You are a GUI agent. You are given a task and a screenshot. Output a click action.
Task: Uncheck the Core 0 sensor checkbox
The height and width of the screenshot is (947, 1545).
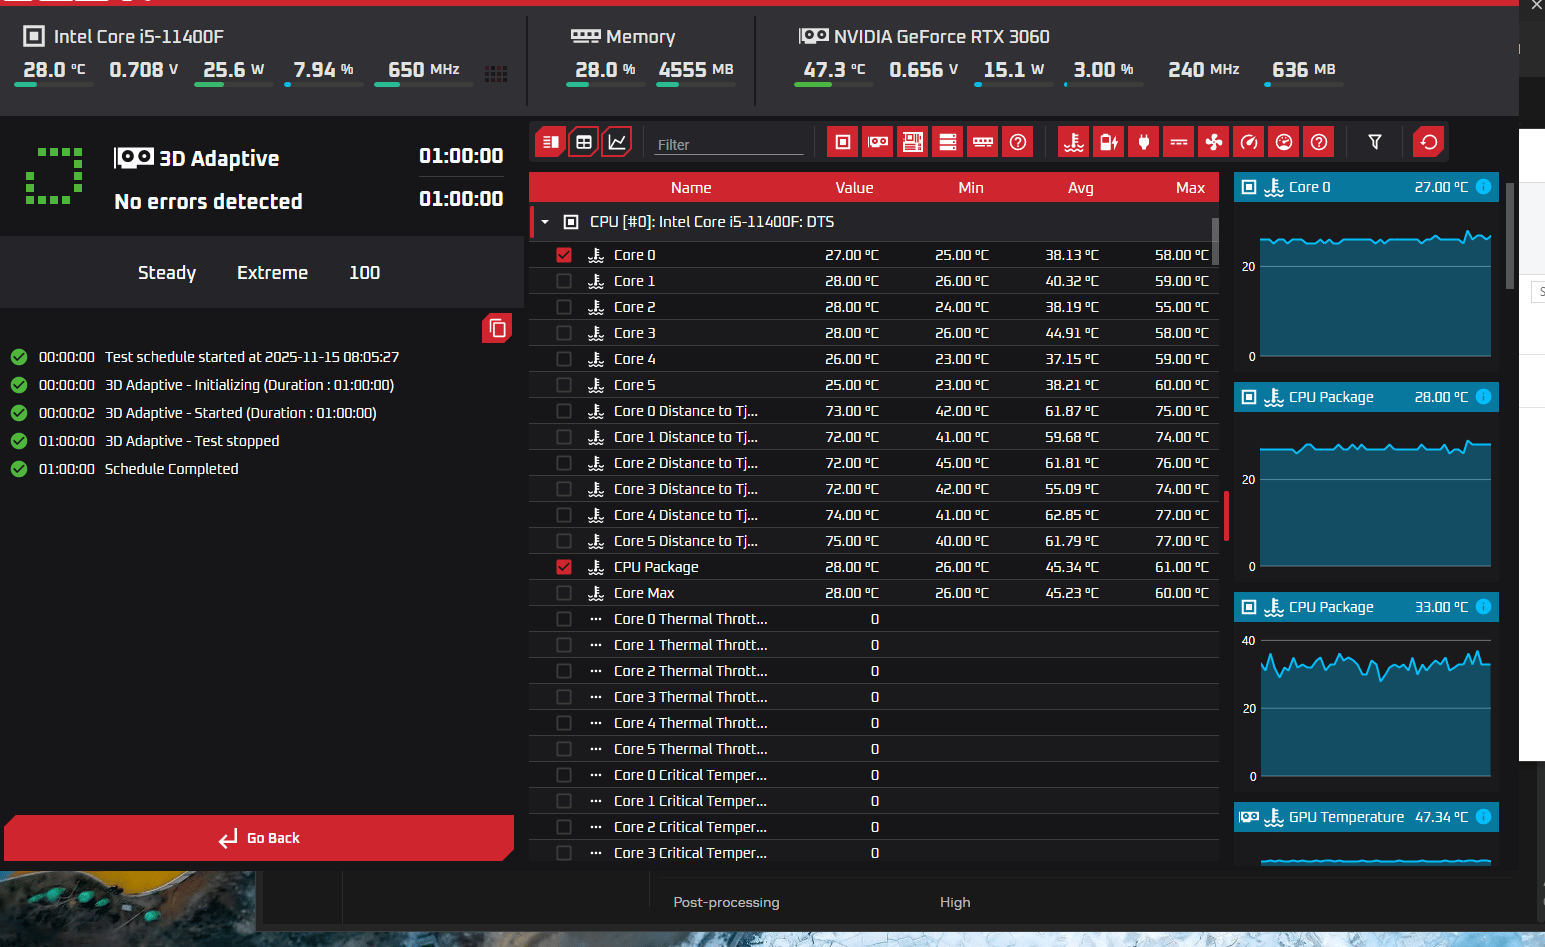click(564, 255)
